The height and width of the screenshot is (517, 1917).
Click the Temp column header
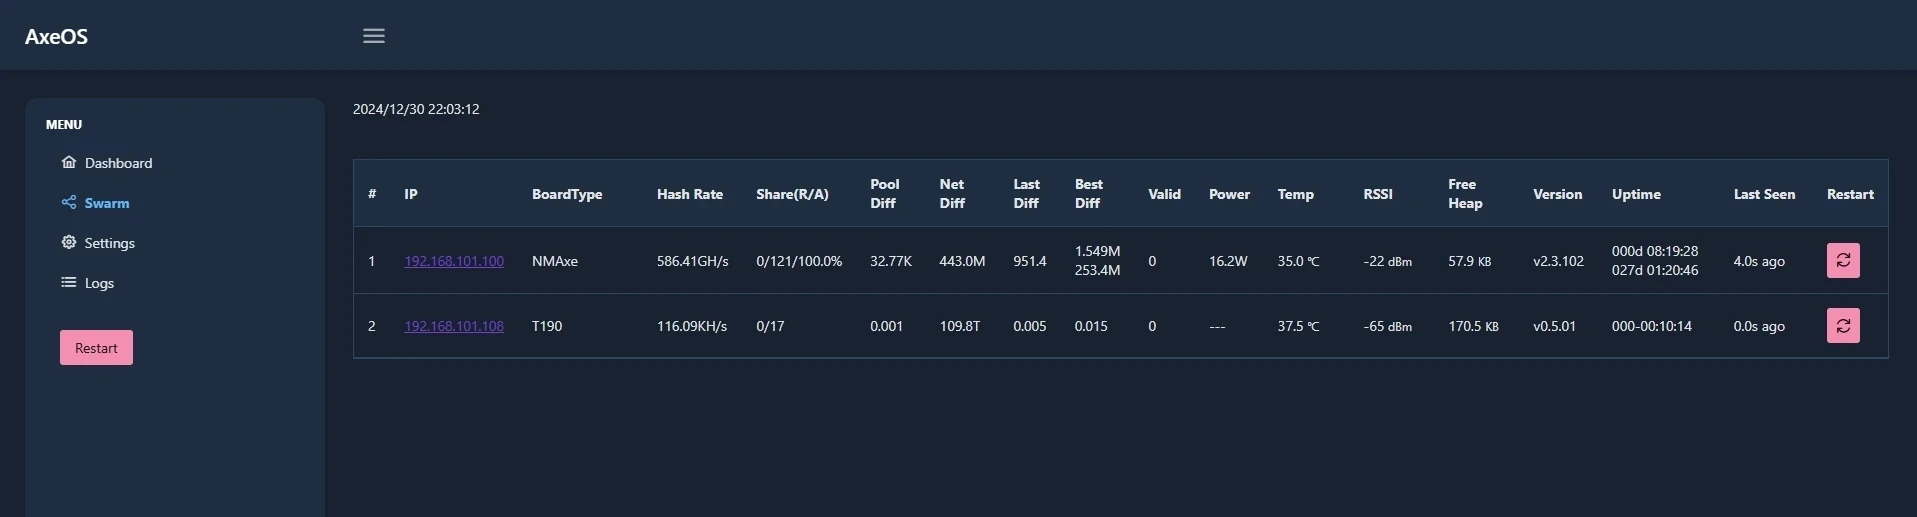click(1295, 194)
